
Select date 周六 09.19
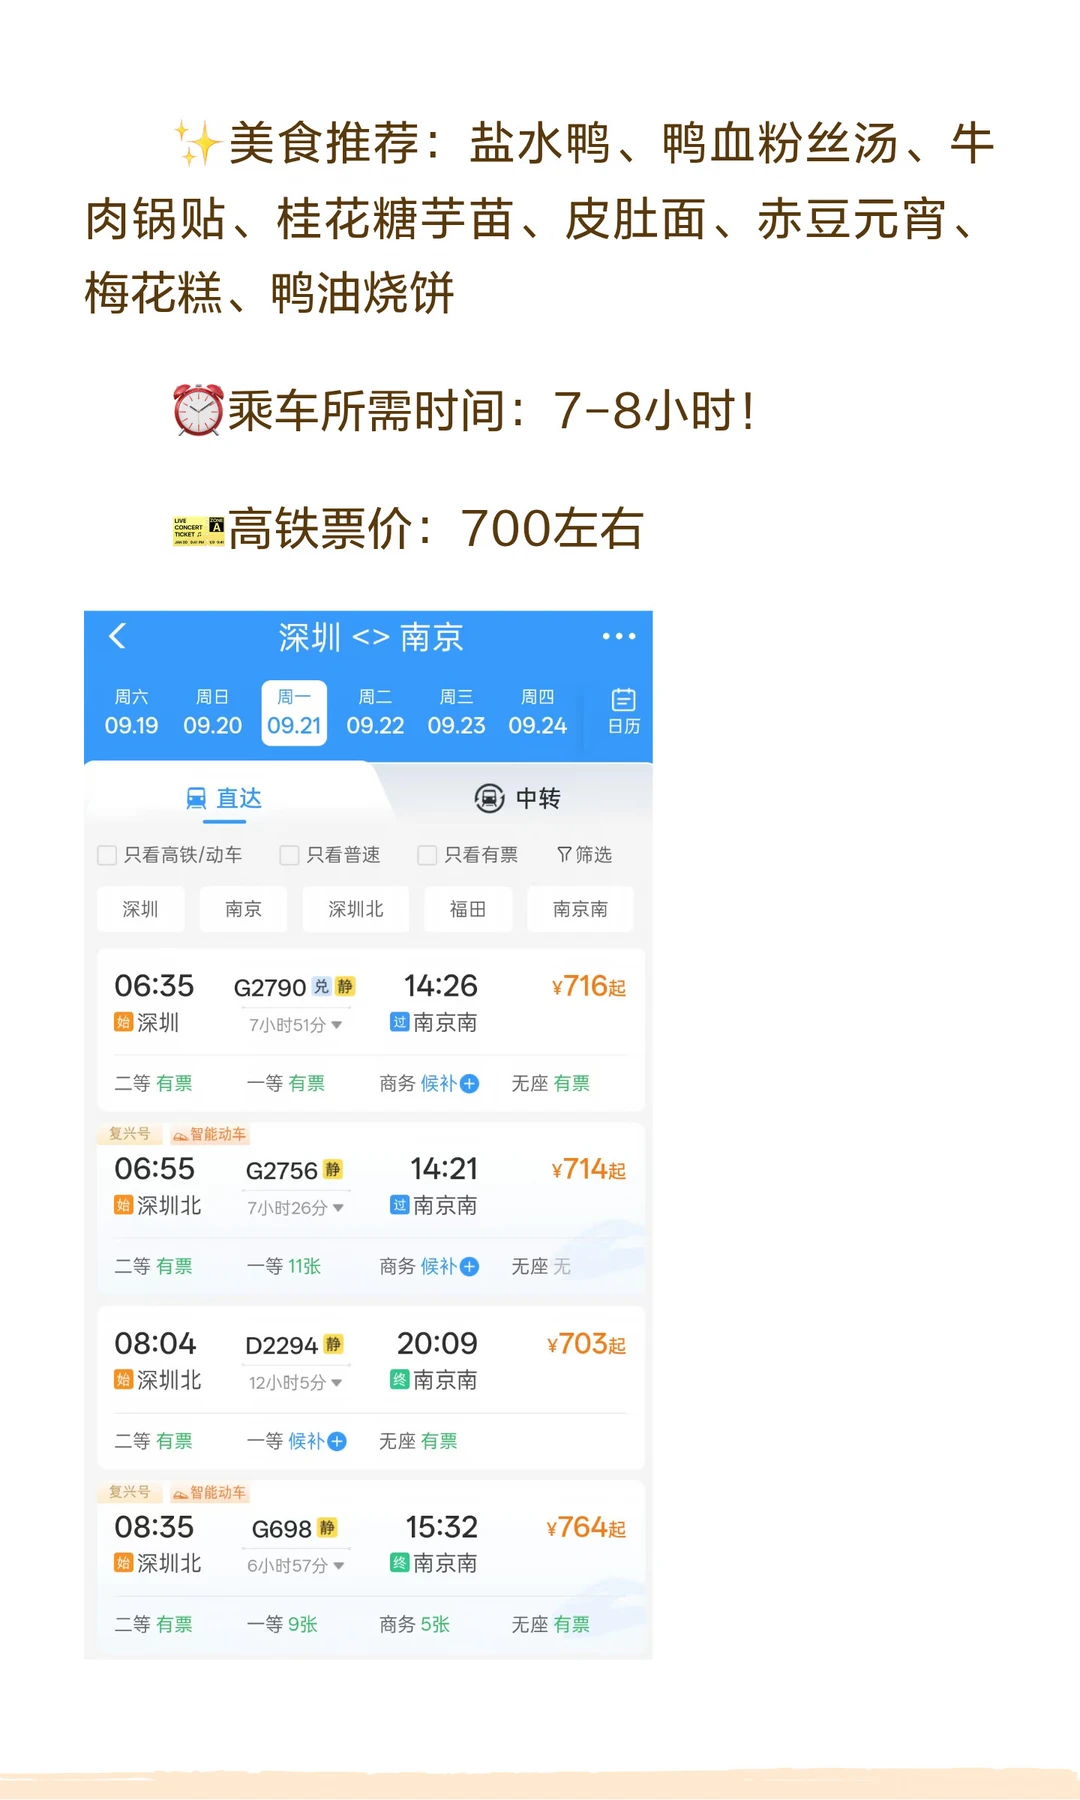(x=131, y=712)
